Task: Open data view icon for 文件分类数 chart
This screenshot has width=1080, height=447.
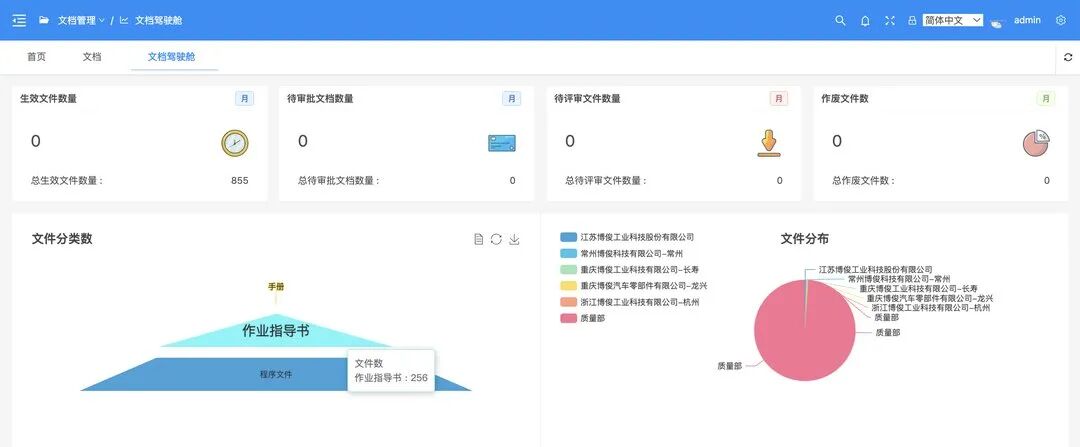Action: pos(479,239)
